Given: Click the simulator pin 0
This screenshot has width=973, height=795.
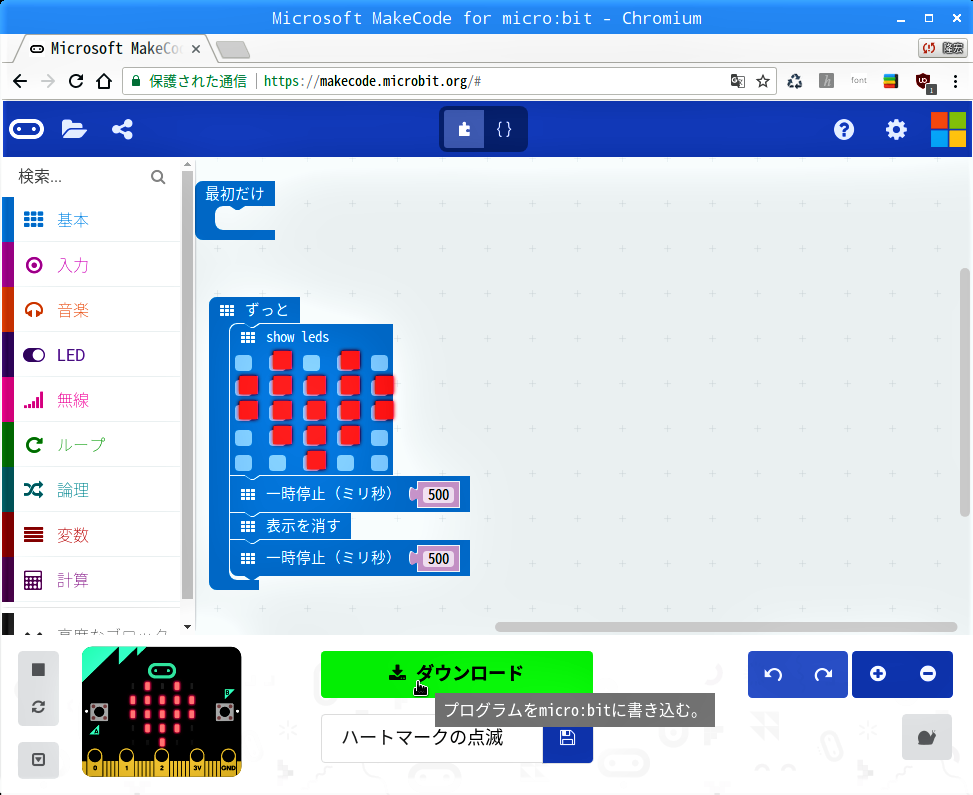Looking at the screenshot, I should (x=94, y=763).
